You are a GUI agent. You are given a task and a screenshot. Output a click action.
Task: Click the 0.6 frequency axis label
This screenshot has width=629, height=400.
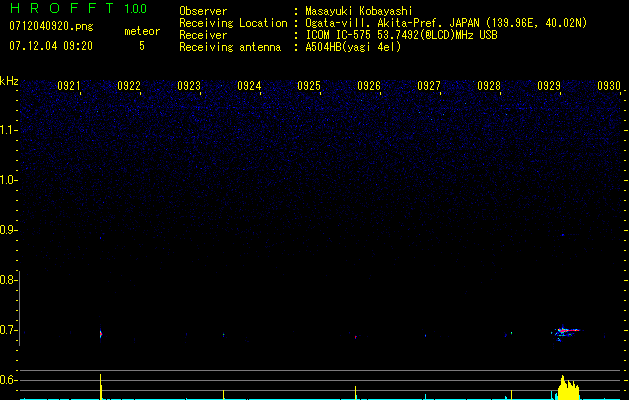pyautogui.click(x=8, y=380)
